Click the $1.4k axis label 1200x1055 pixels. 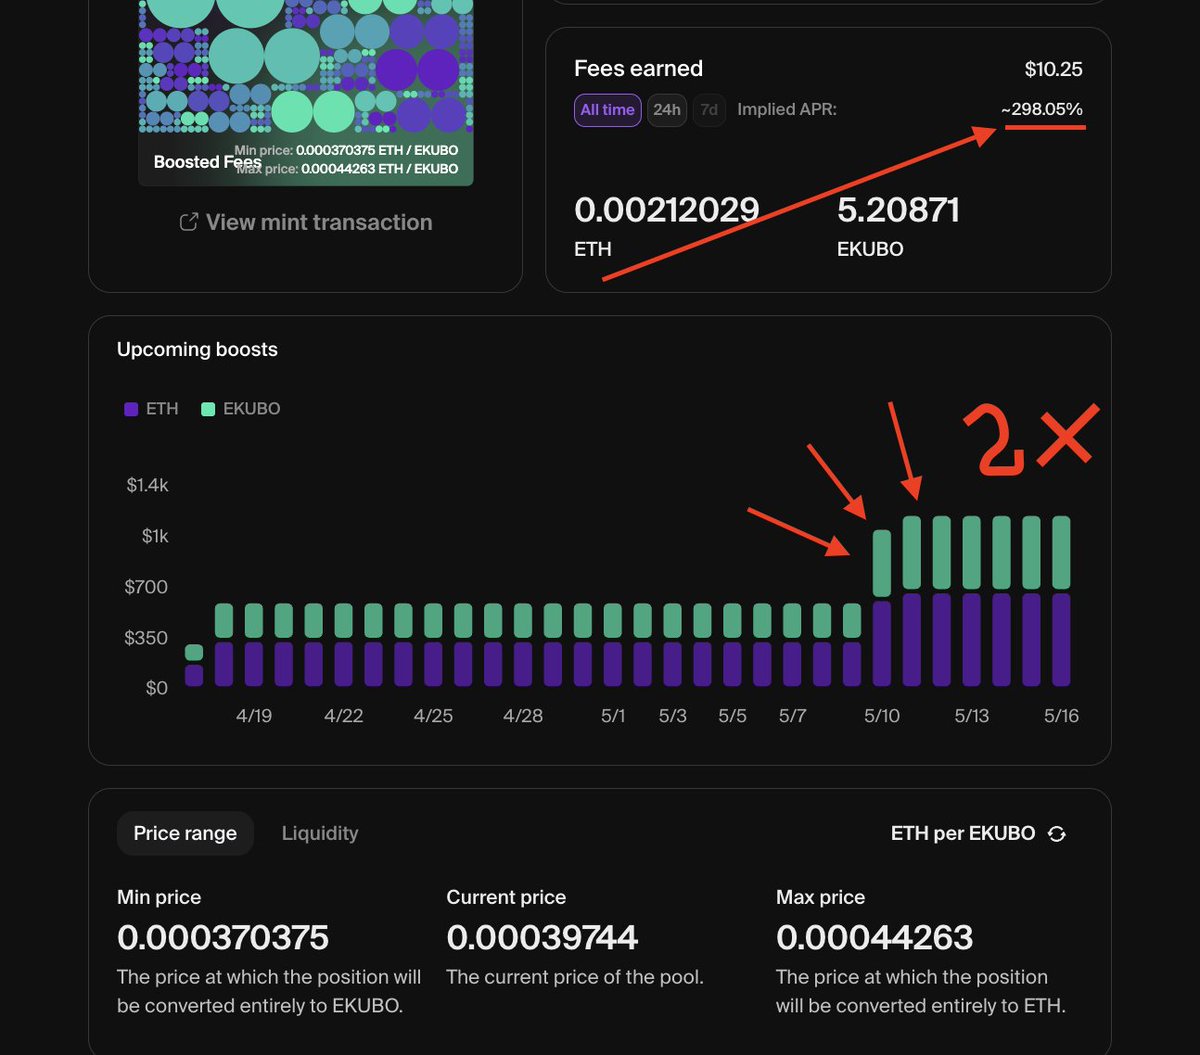(147, 485)
